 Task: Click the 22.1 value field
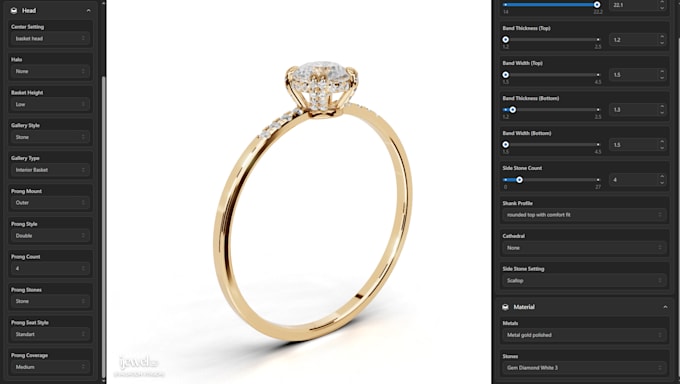633,5
